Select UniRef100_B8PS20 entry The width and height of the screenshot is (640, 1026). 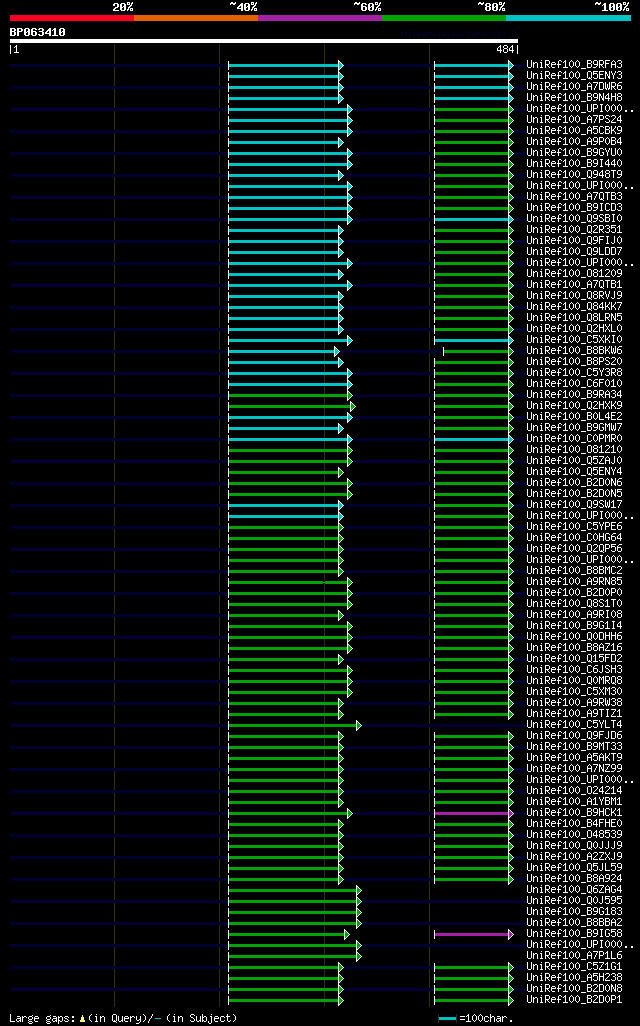click(x=575, y=361)
